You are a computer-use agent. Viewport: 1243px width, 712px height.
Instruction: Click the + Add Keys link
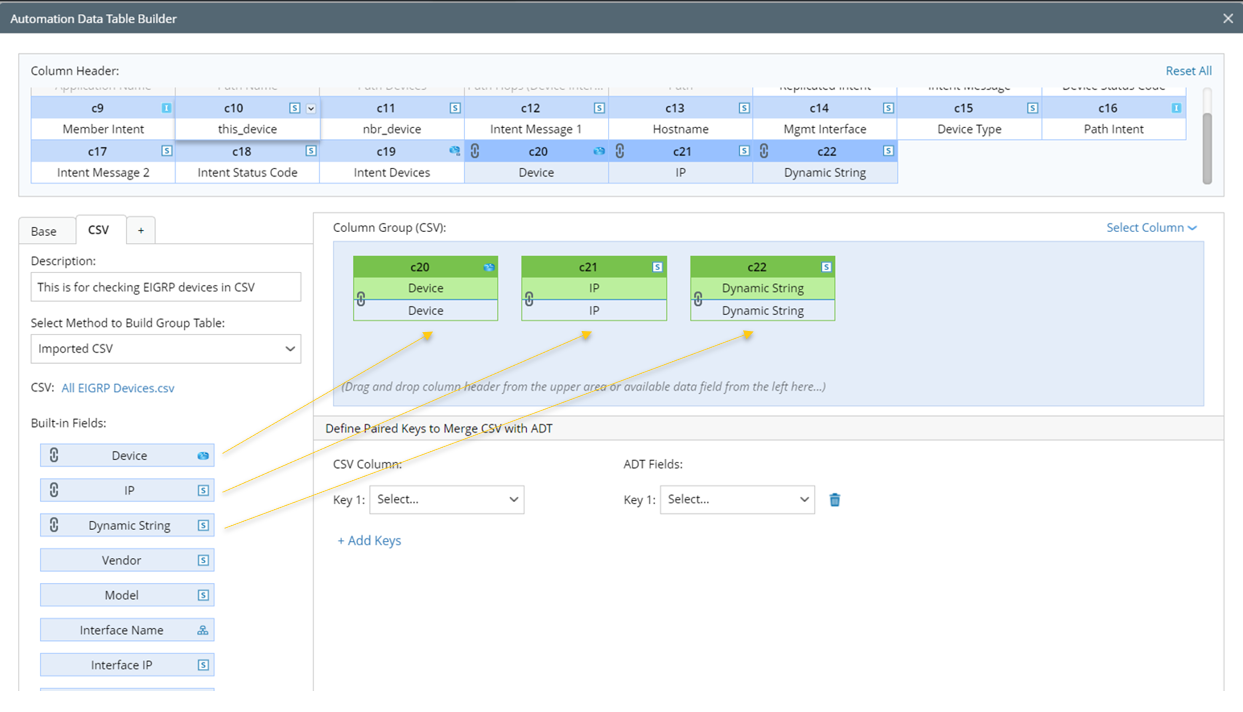point(369,541)
